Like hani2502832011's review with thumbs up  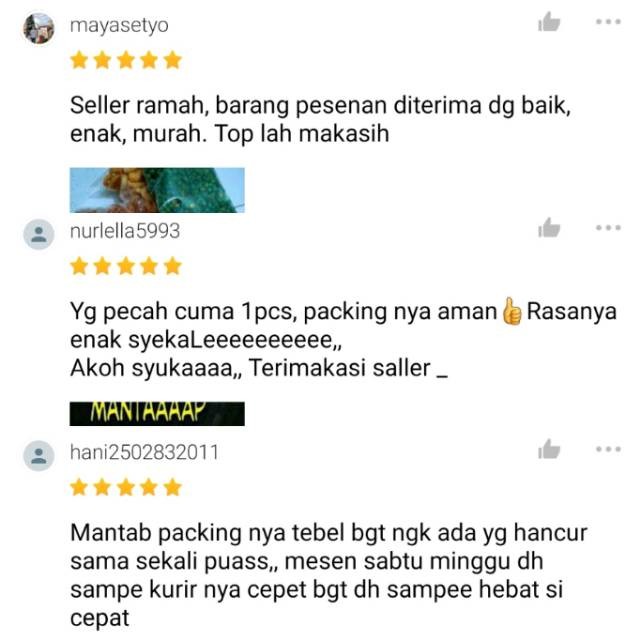pyautogui.click(x=549, y=449)
